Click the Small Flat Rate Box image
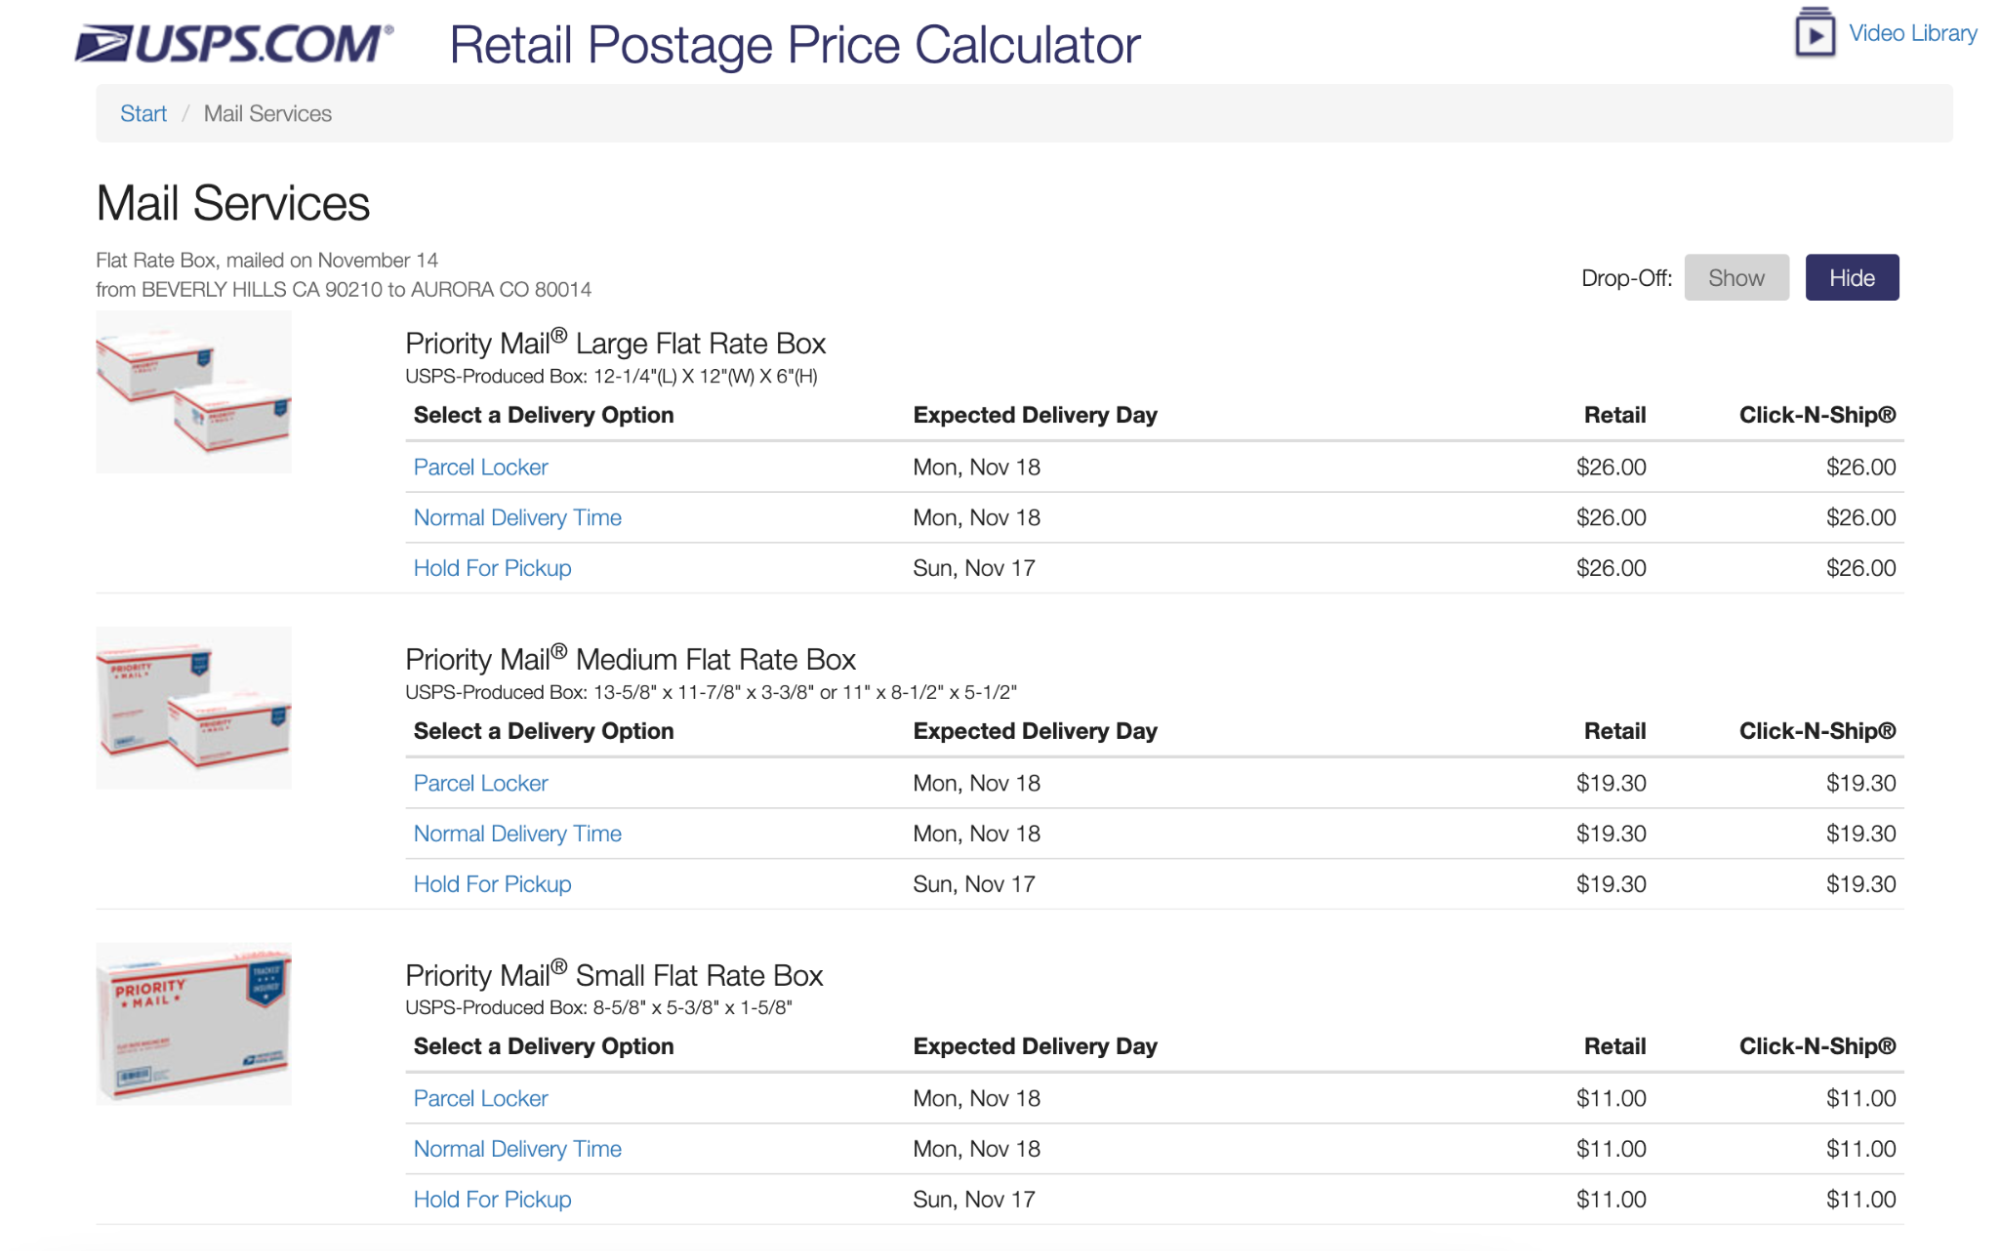 [x=193, y=1023]
